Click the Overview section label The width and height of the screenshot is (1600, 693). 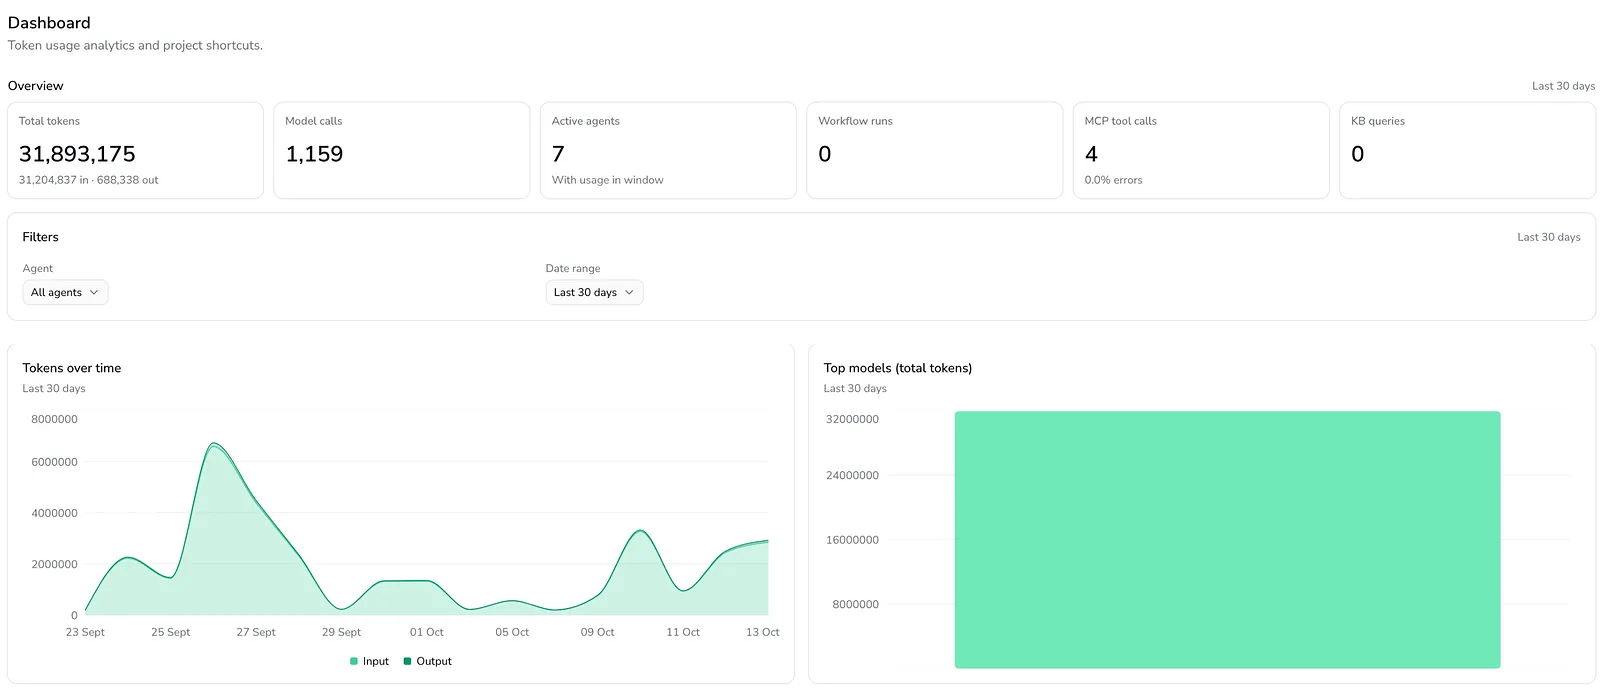pos(35,86)
